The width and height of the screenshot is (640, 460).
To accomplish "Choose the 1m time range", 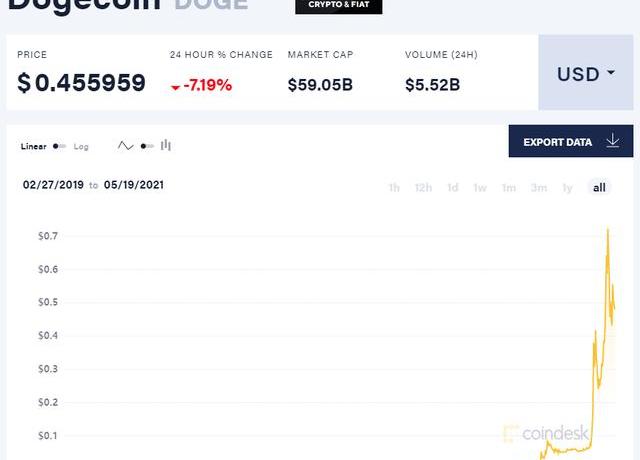I will (x=509, y=187).
